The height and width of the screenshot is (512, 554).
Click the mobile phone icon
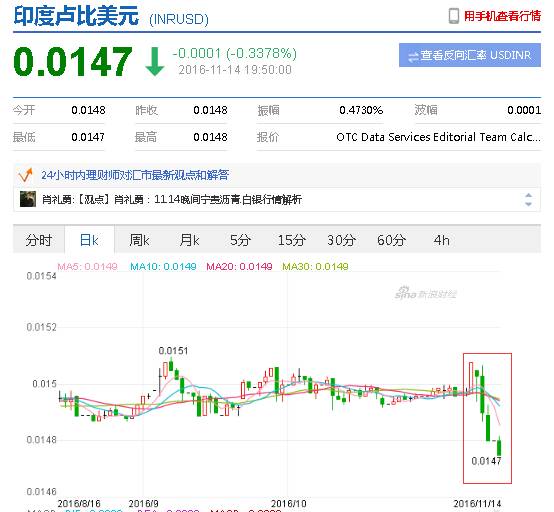coord(454,16)
